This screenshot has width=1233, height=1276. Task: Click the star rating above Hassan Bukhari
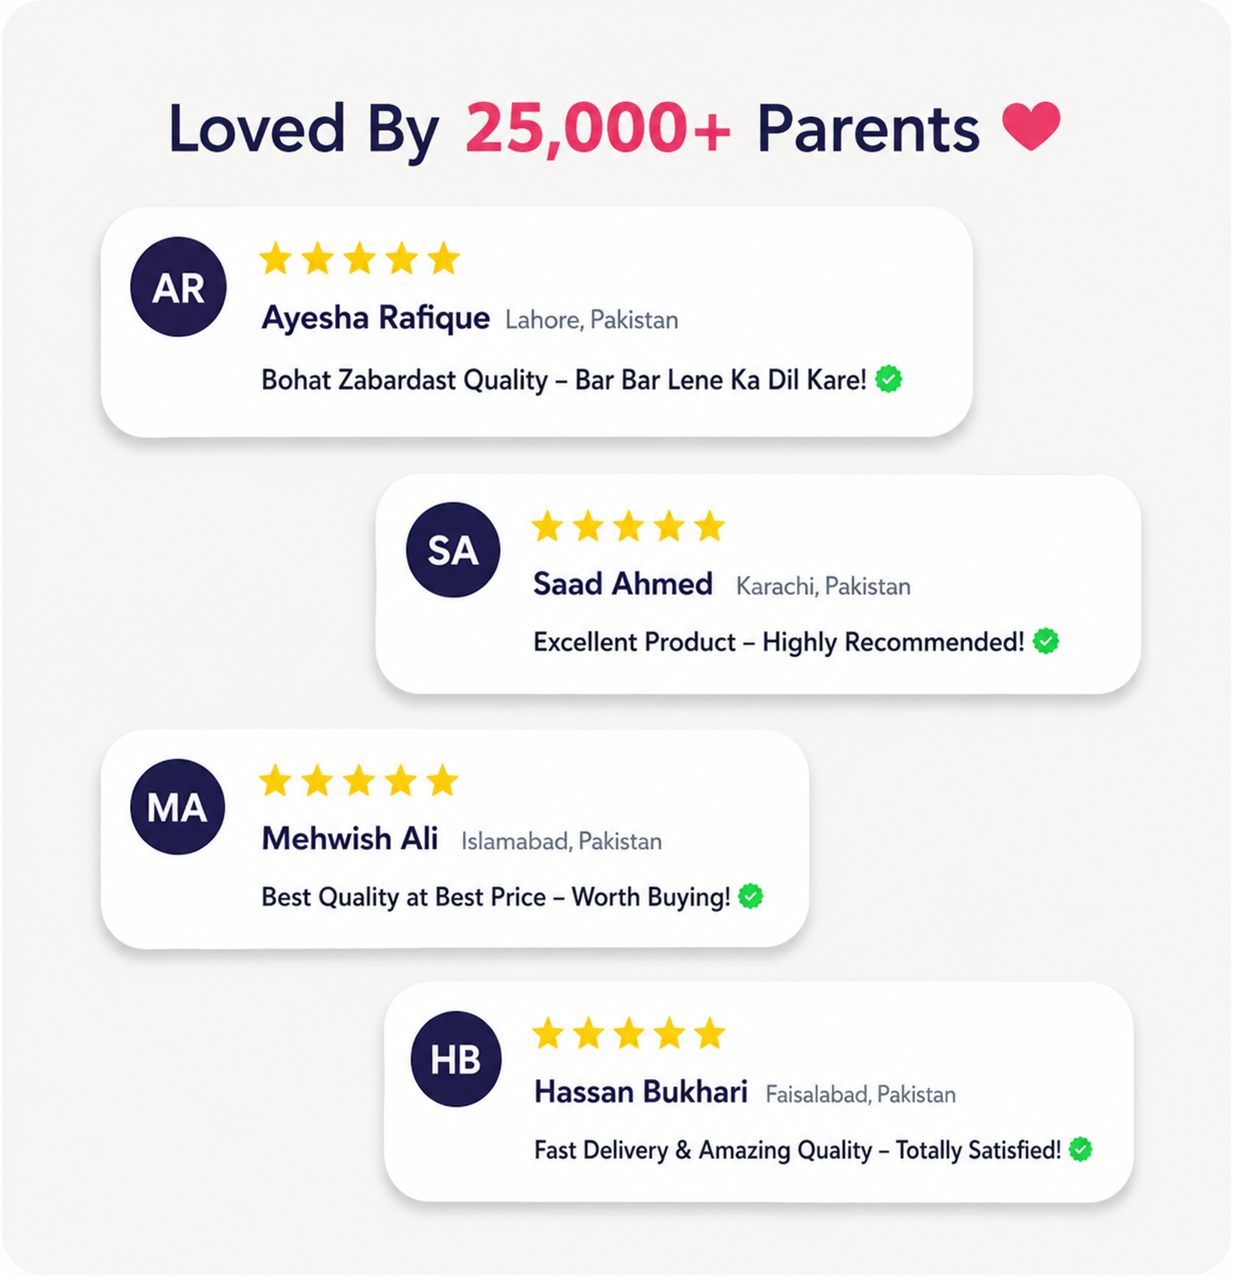pos(629,1033)
